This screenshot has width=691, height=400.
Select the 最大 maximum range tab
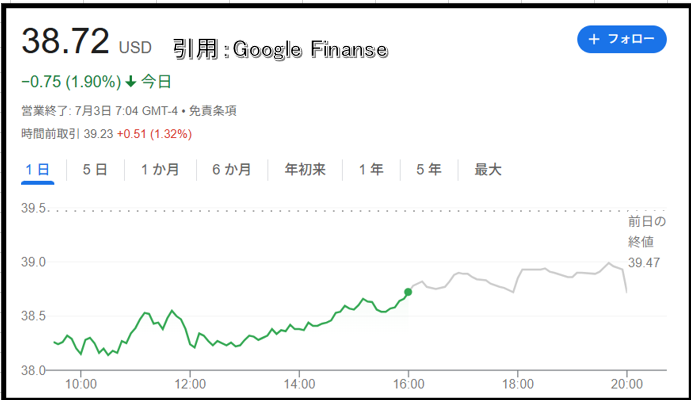tap(488, 170)
